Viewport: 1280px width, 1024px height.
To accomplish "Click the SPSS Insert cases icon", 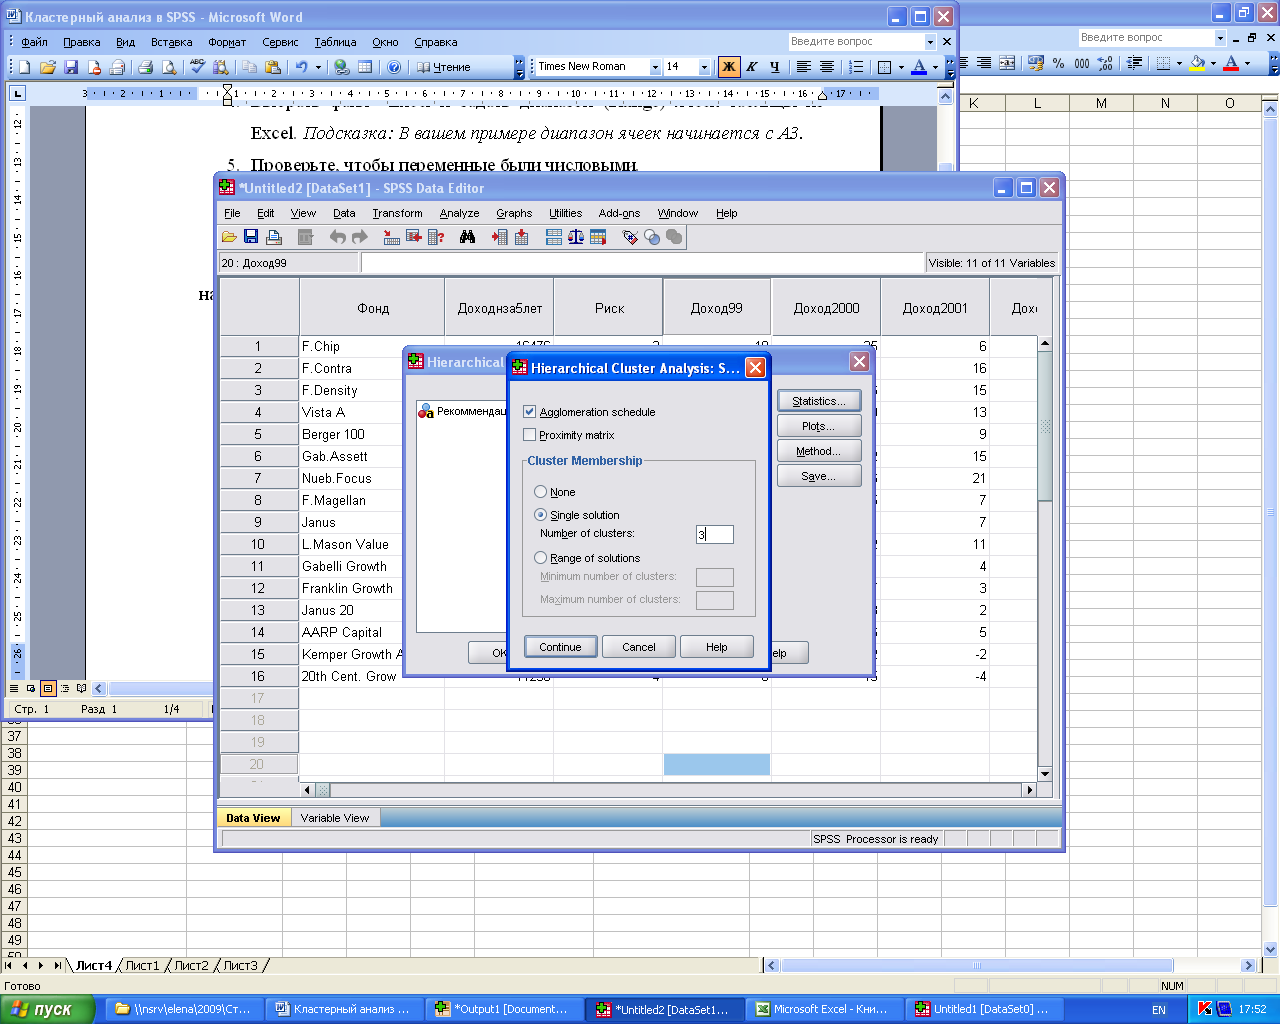I will click(x=499, y=237).
